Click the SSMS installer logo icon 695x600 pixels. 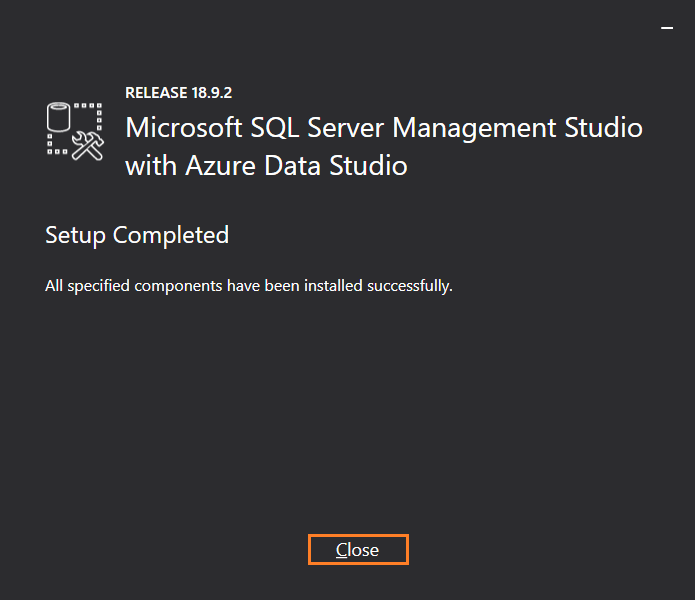75,130
